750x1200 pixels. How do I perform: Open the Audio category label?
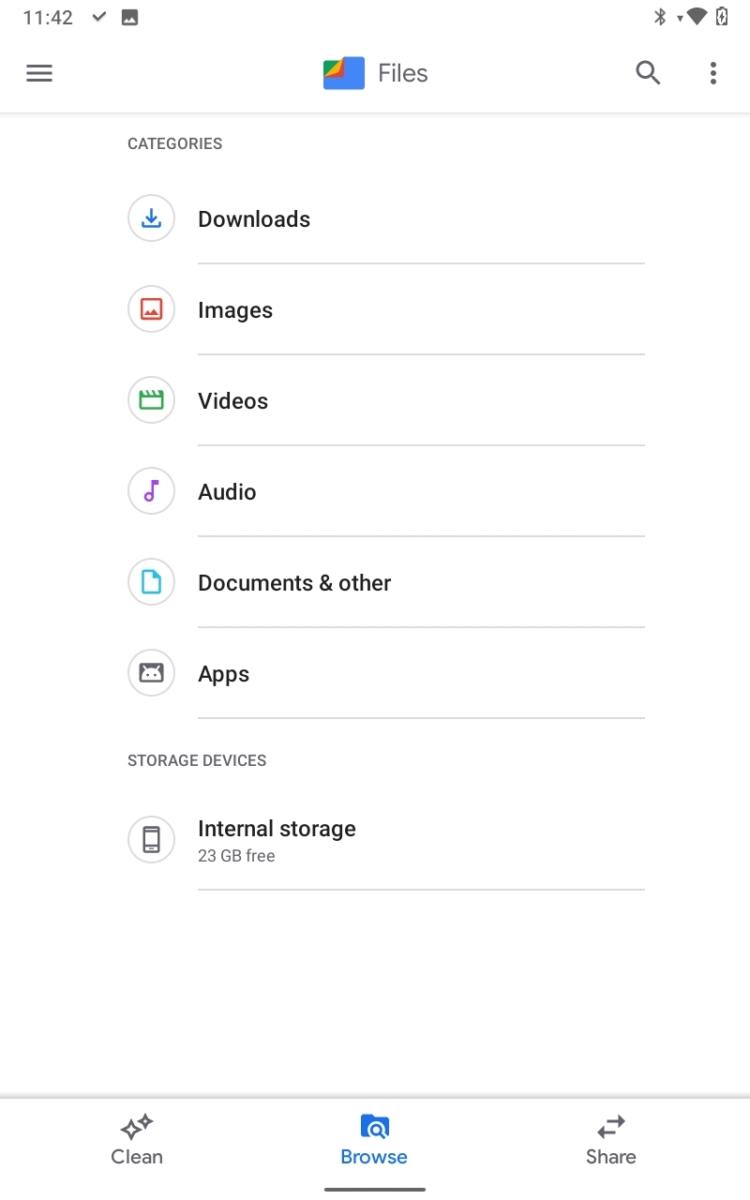[x=227, y=492]
